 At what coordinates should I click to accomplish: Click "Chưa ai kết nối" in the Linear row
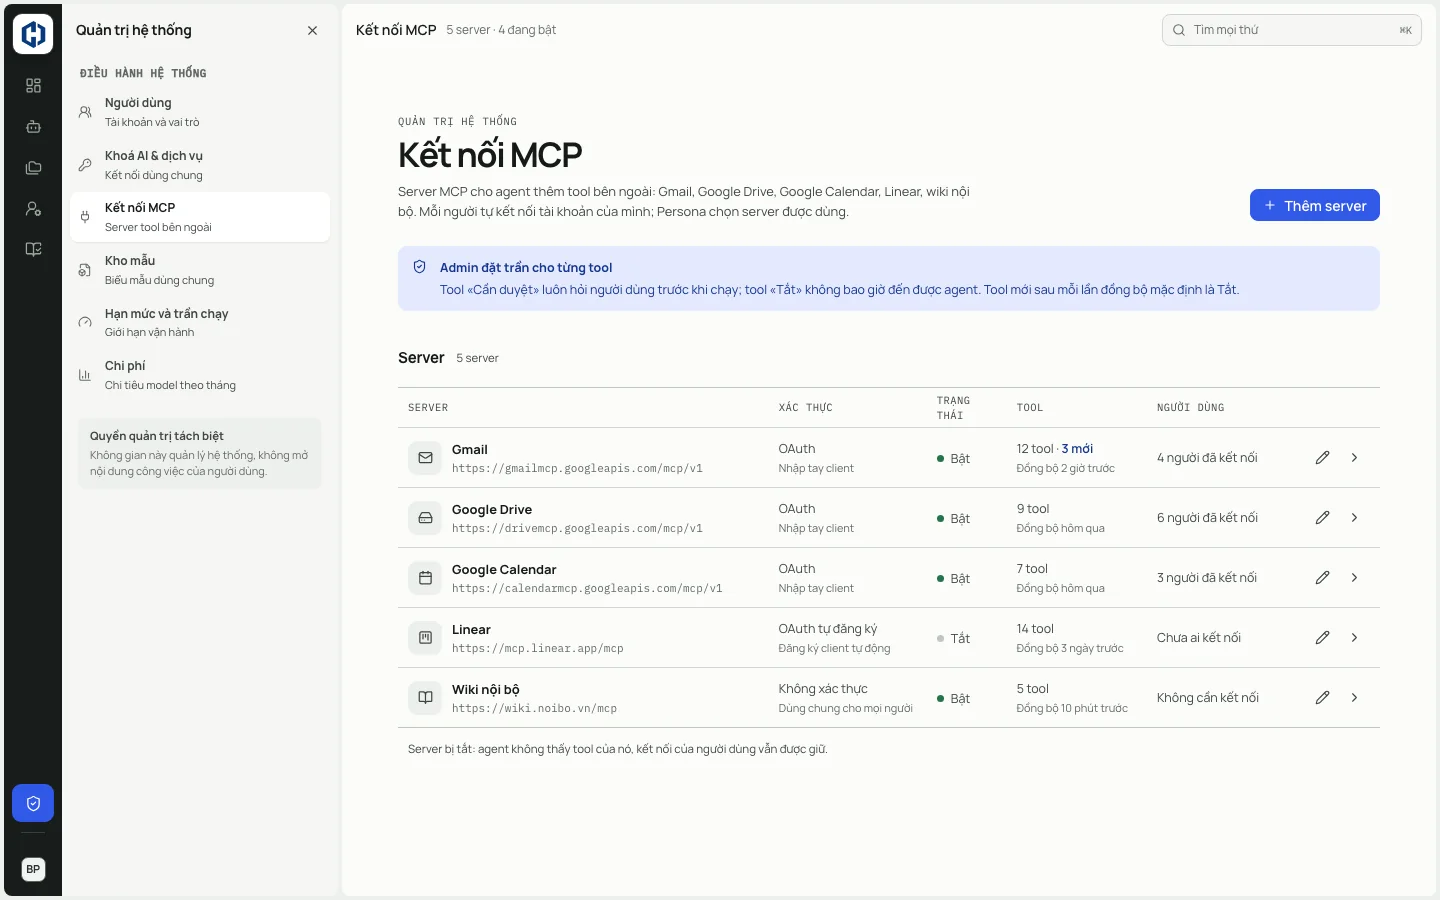[1199, 638]
